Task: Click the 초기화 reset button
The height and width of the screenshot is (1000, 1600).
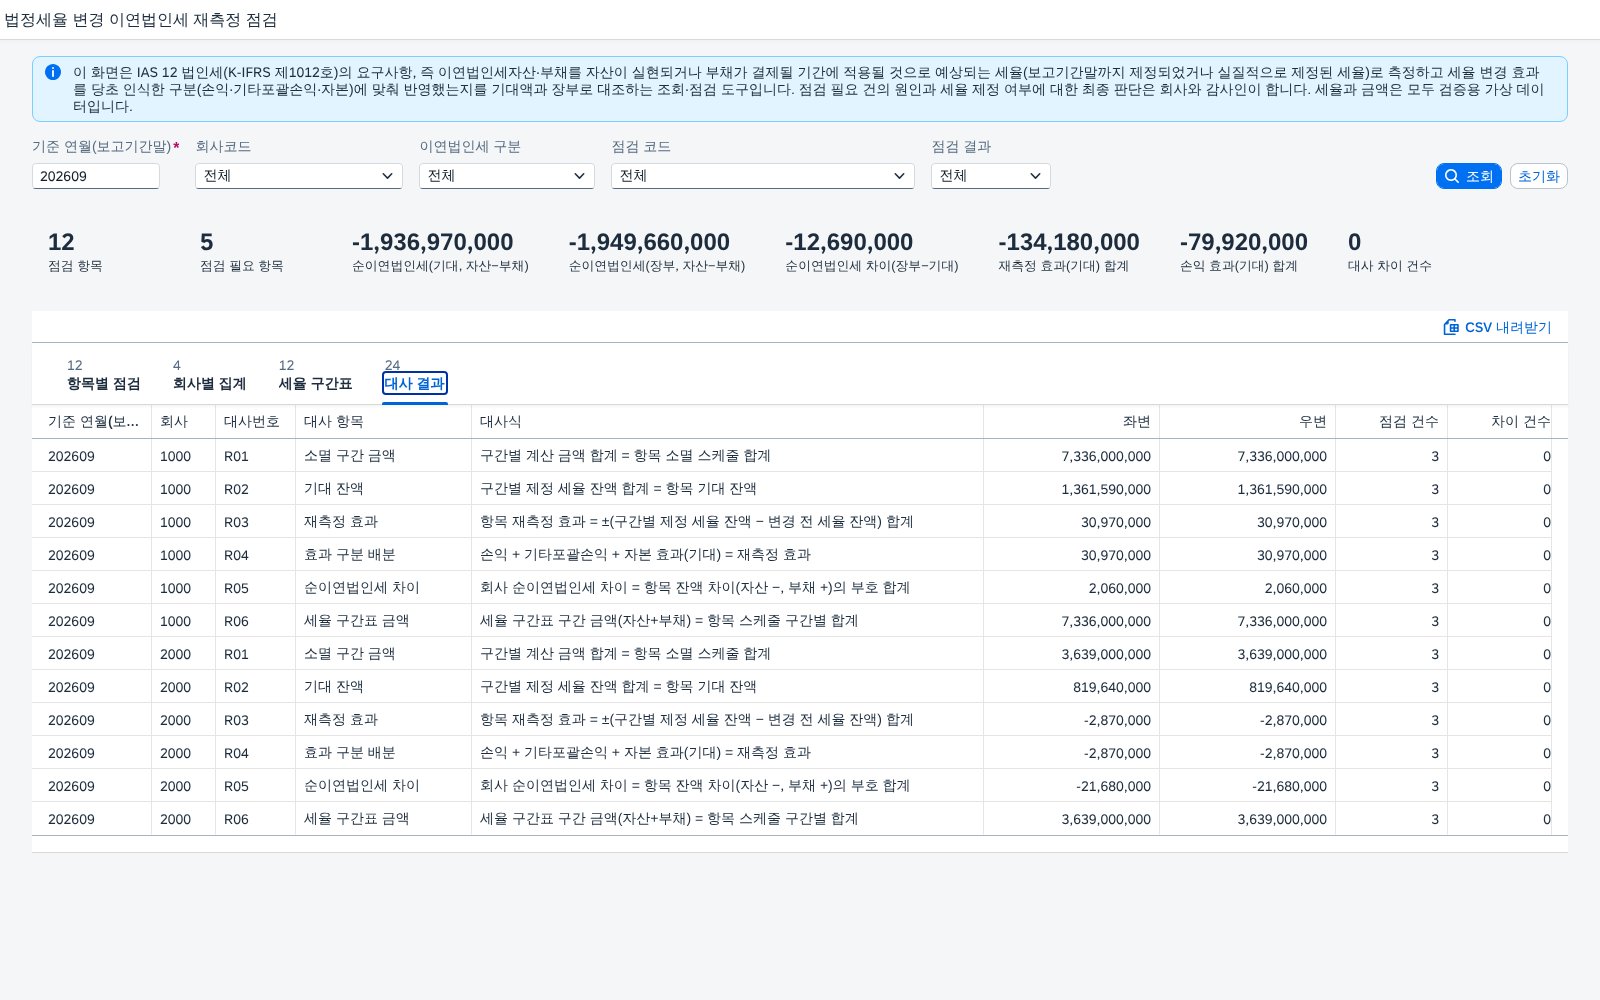Action: [1538, 176]
